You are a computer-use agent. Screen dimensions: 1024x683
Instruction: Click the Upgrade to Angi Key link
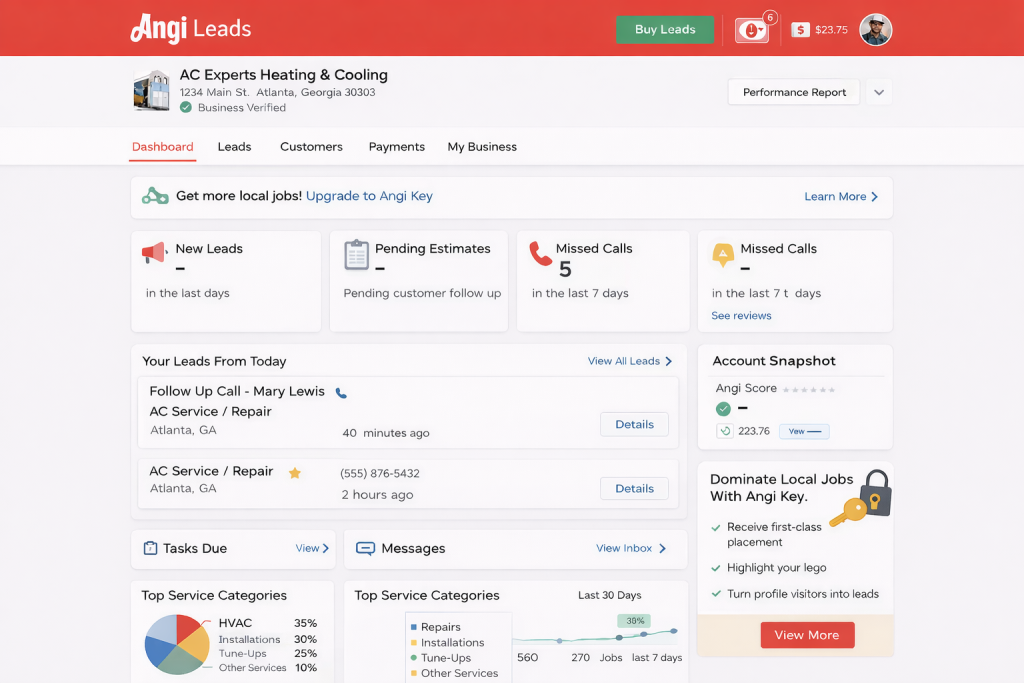[x=369, y=196]
